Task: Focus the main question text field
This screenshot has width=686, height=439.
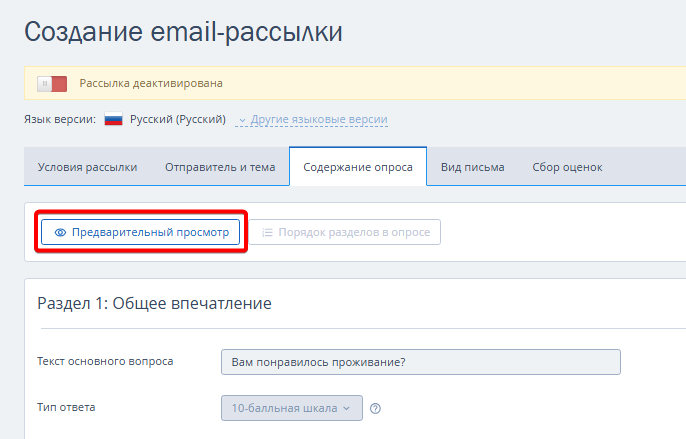Action: pyautogui.click(x=420, y=361)
